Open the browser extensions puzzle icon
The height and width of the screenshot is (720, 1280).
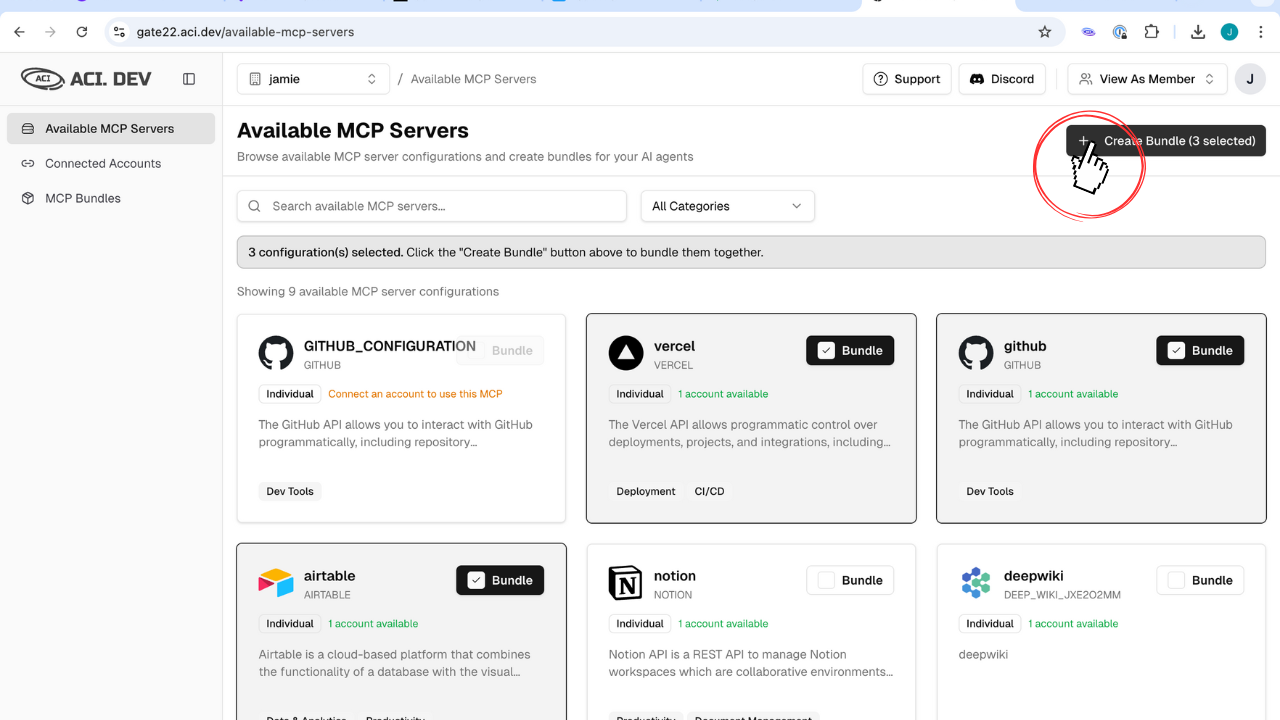(x=1152, y=32)
